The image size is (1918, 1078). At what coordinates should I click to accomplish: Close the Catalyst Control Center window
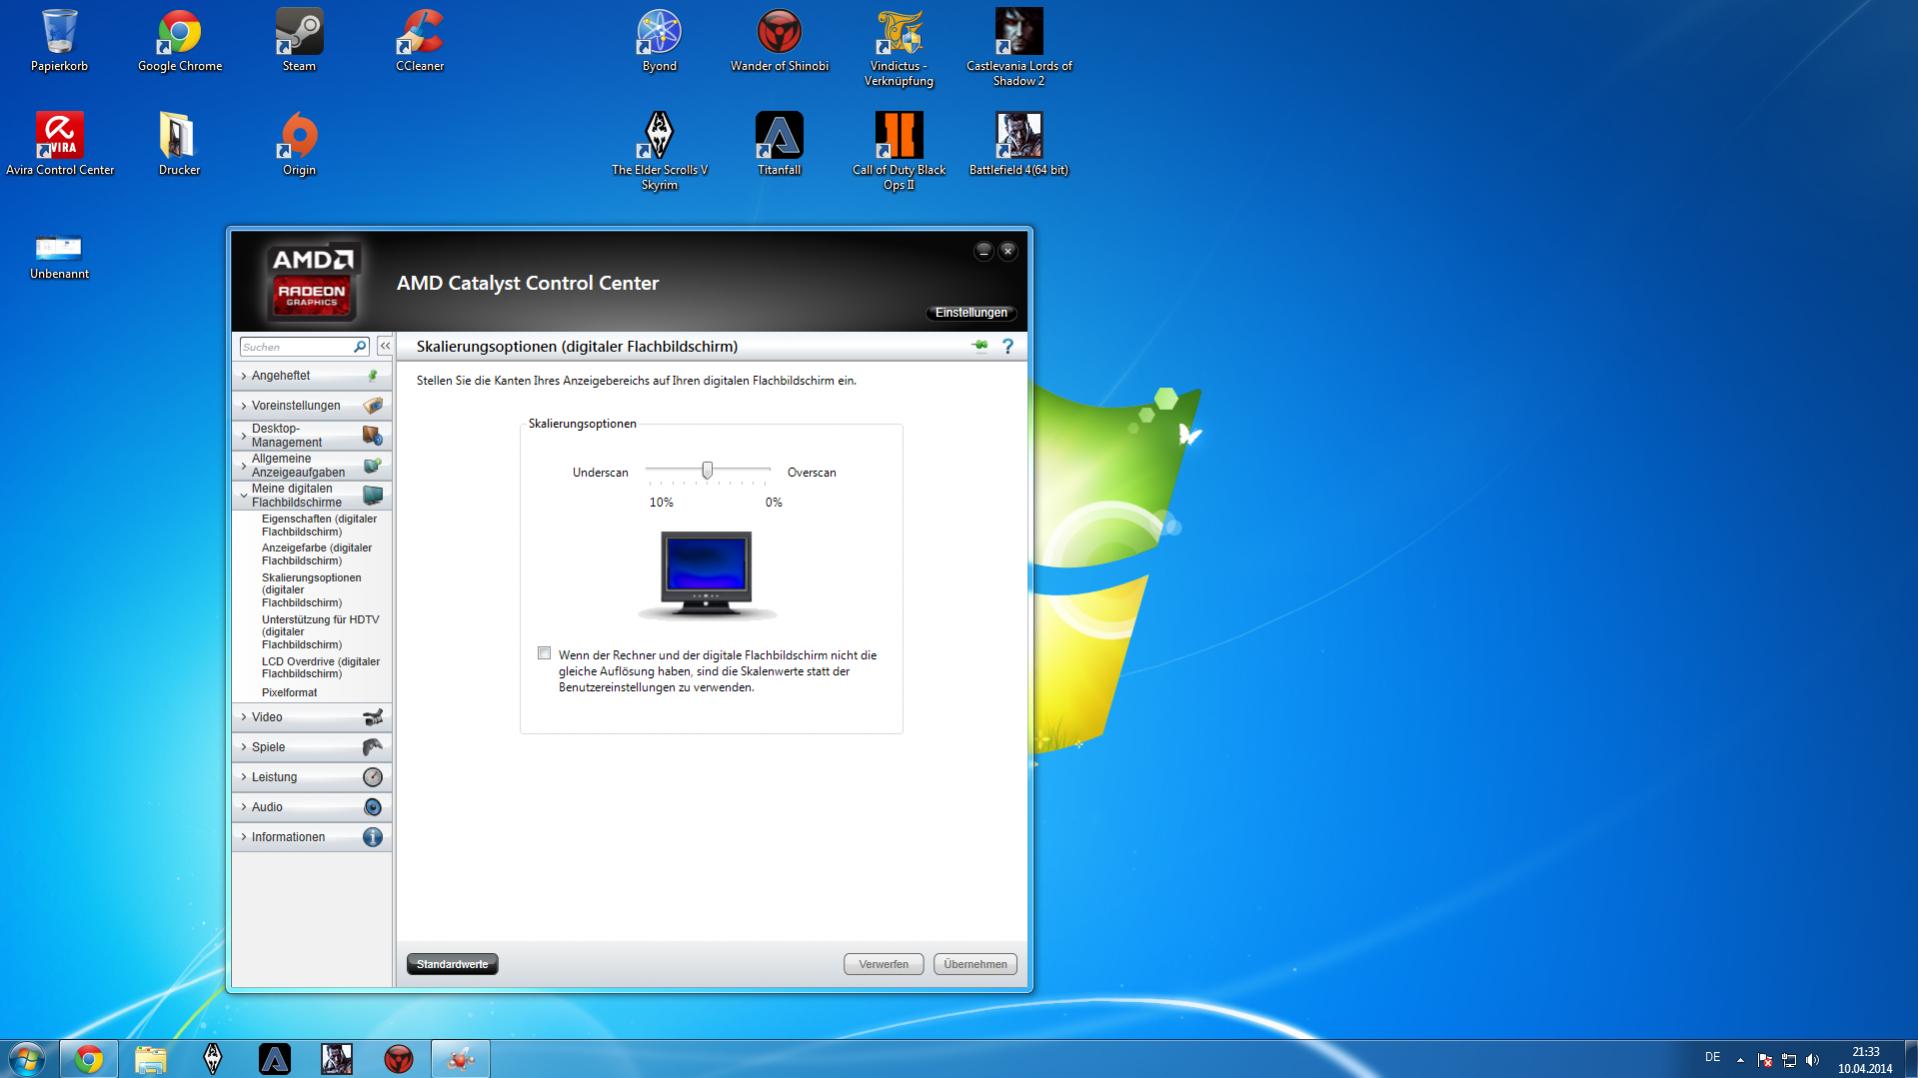(x=1008, y=251)
